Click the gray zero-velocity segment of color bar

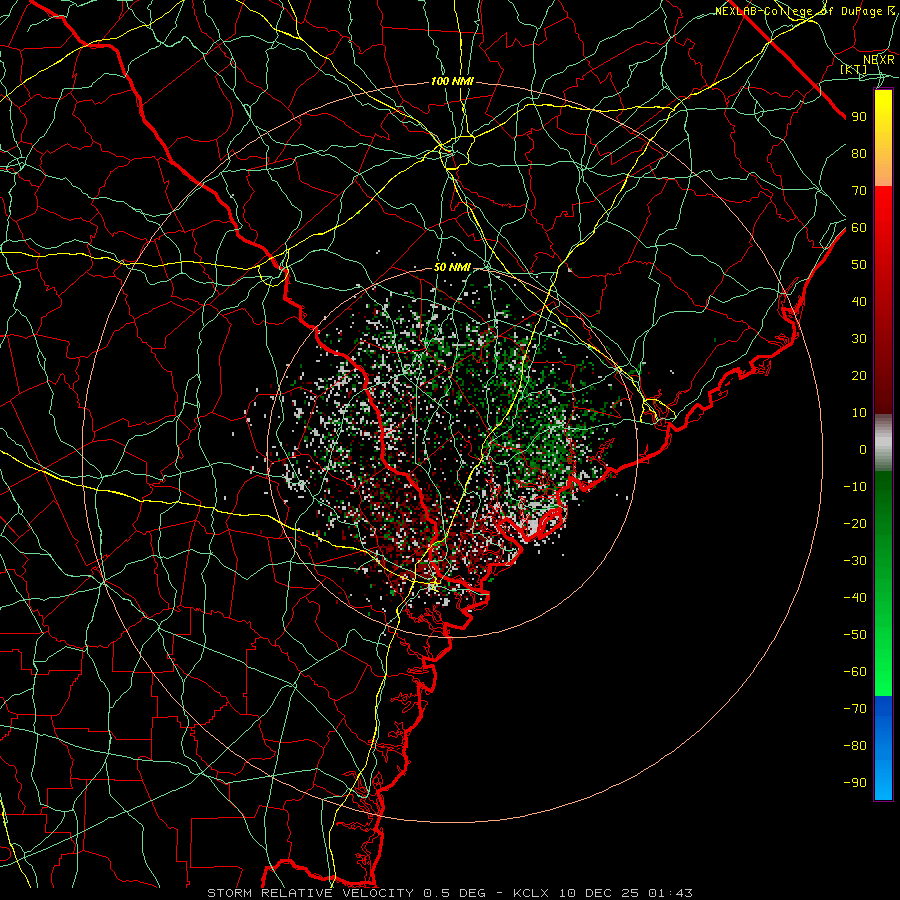pos(883,443)
